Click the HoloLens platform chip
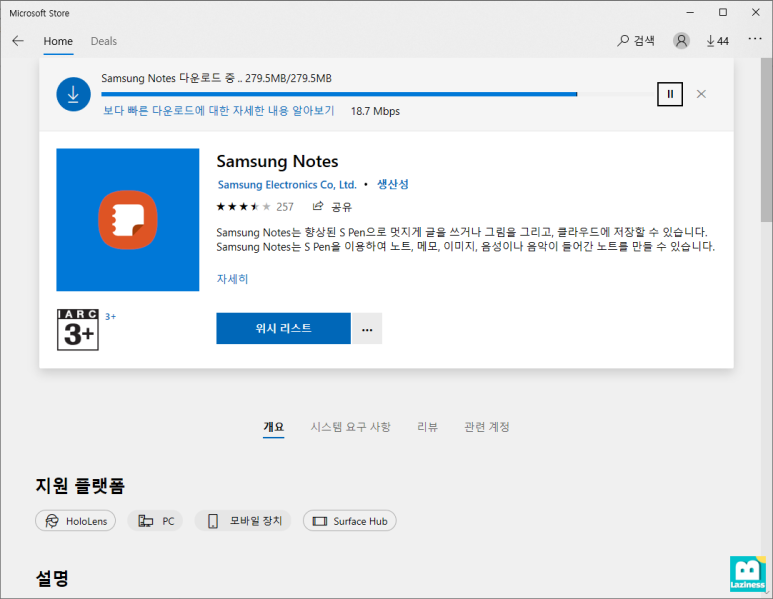The width and height of the screenshot is (773, 599). [x=75, y=521]
